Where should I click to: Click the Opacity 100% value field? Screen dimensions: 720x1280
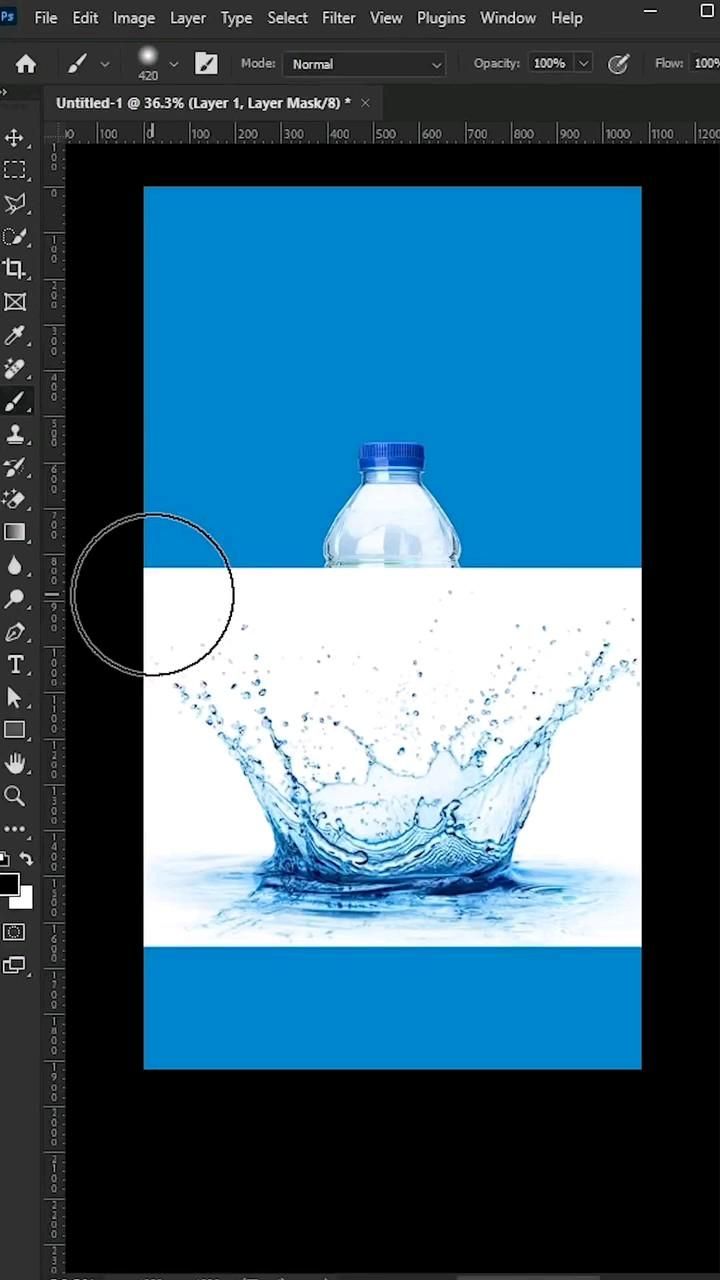pos(549,64)
